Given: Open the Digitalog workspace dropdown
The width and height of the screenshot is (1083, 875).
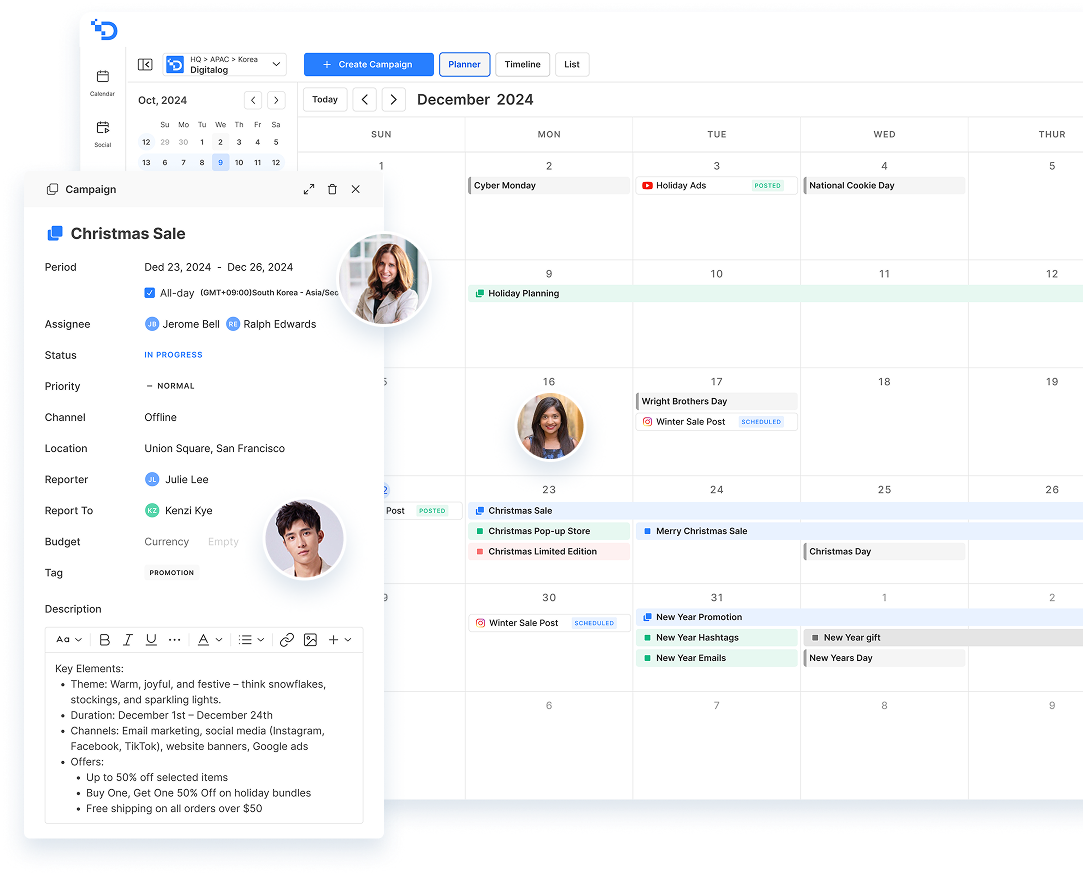Looking at the screenshot, I should (x=225, y=65).
